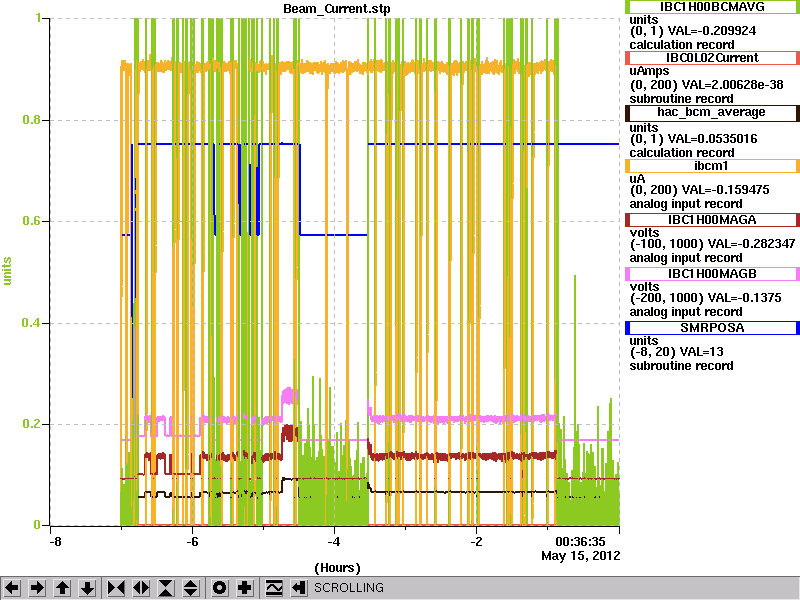
Task: Click the (-100, 1000) VAL=-0.282347 readout
Action: click(x=712, y=244)
